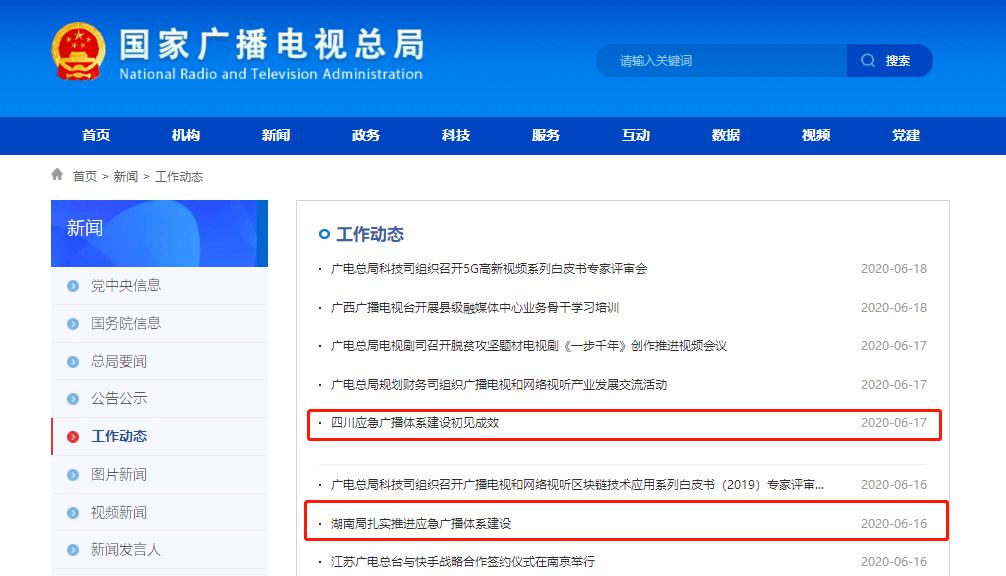Open 图片新闻 in the sidebar
The height and width of the screenshot is (576, 1006).
click(x=119, y=474)
